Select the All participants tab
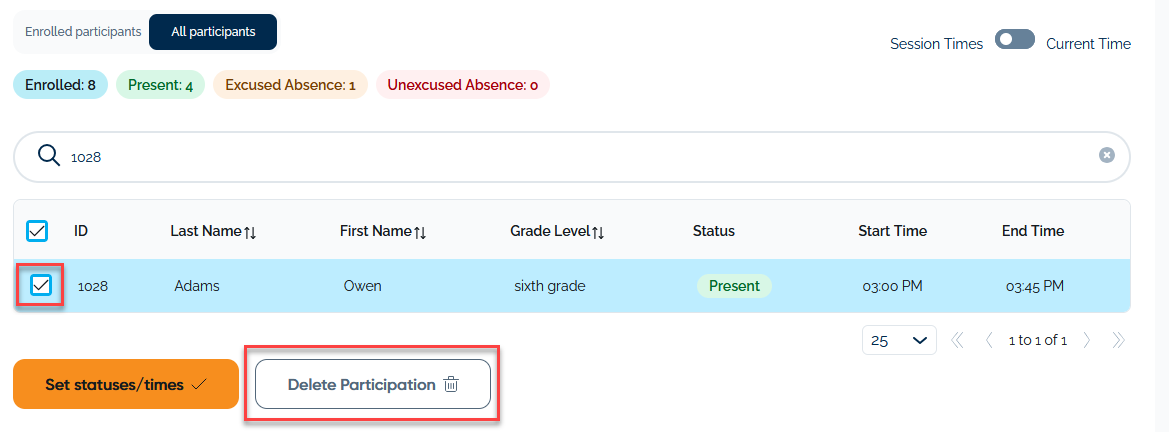1169x432 pixels. click(x=212, y=32)
